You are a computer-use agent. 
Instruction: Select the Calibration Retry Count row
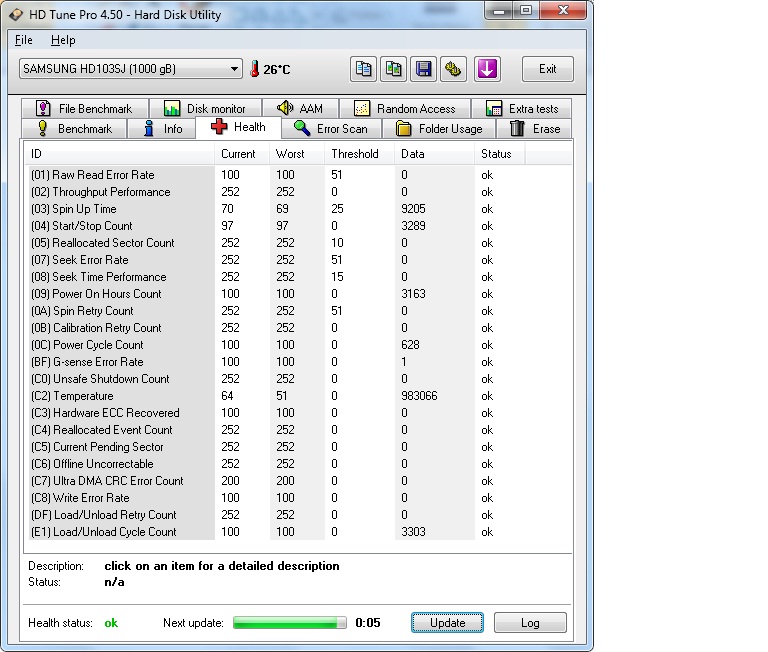pos(276,328)
